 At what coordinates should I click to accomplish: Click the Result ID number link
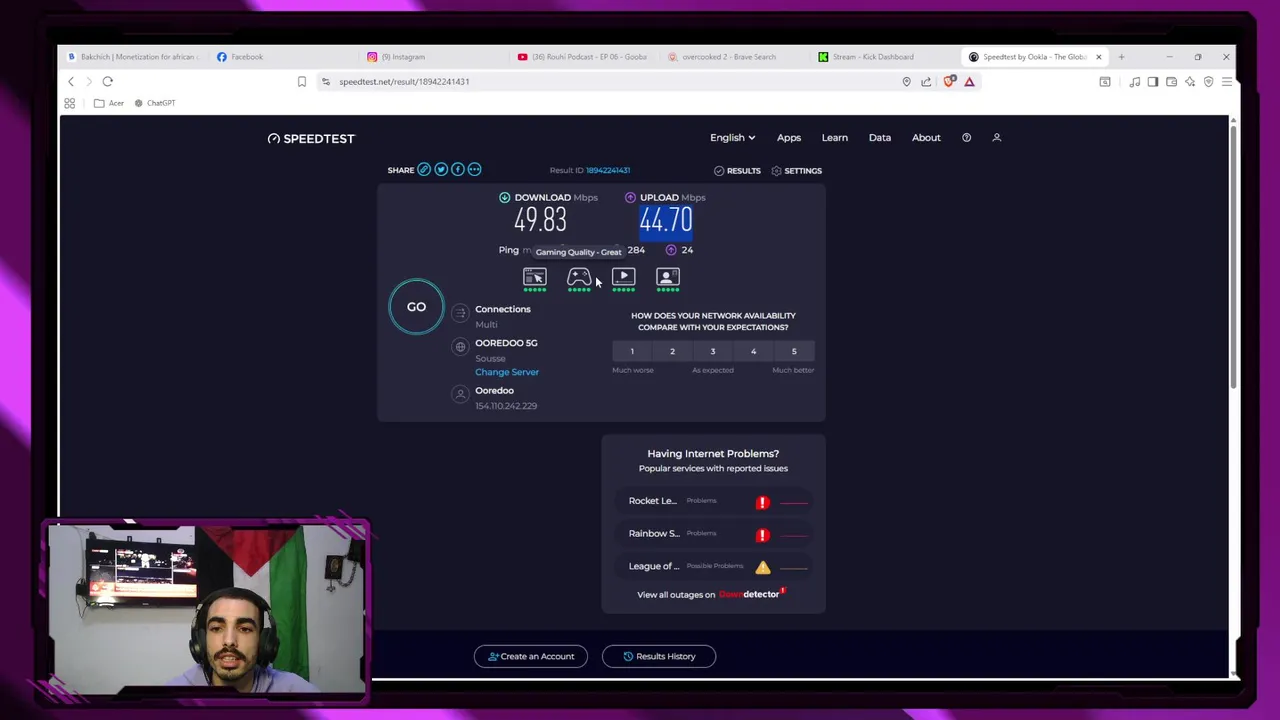(608, 170)
